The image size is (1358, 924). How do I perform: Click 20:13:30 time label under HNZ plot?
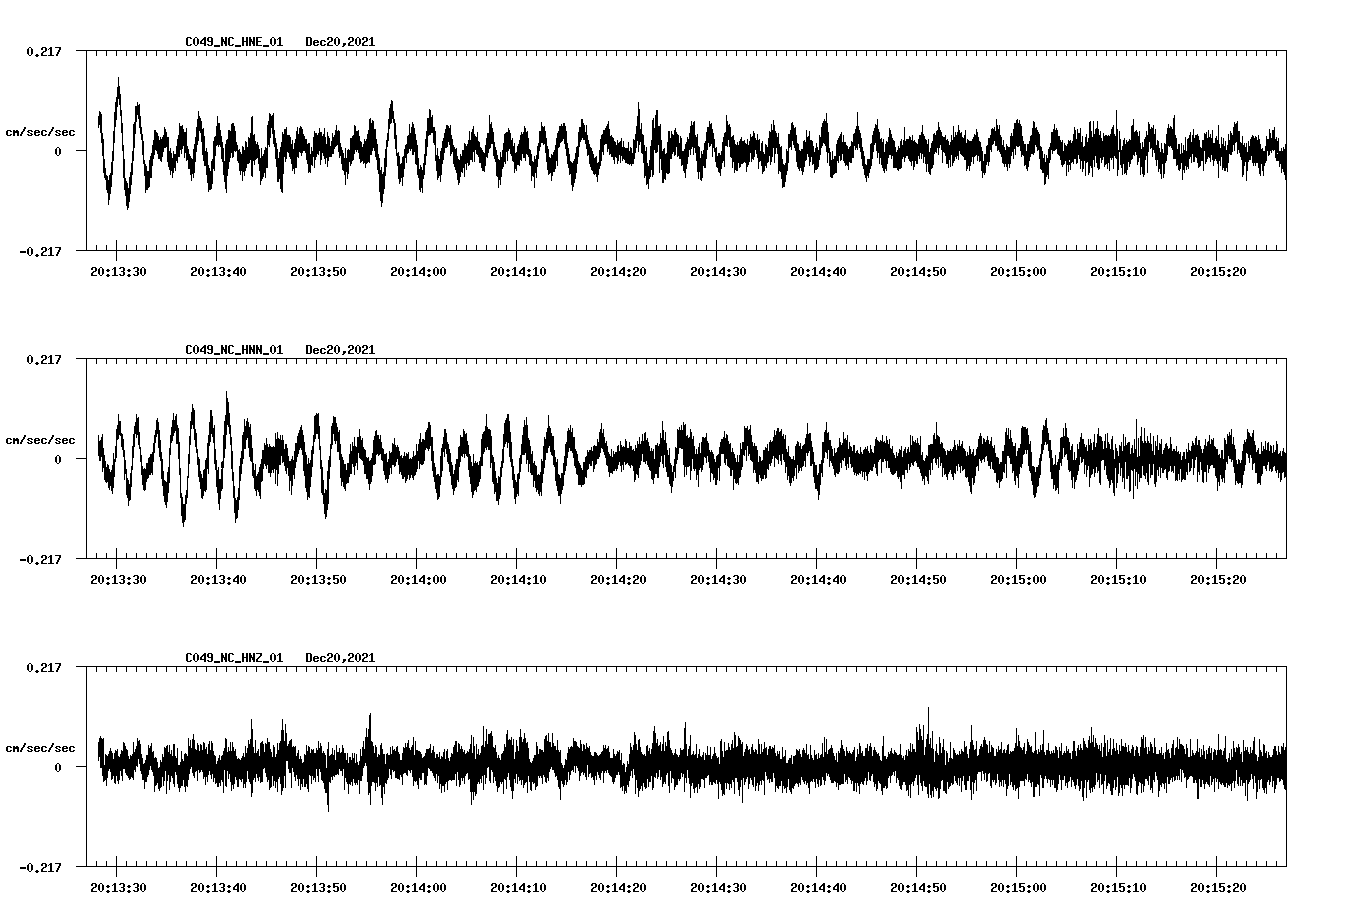[118, 888]
